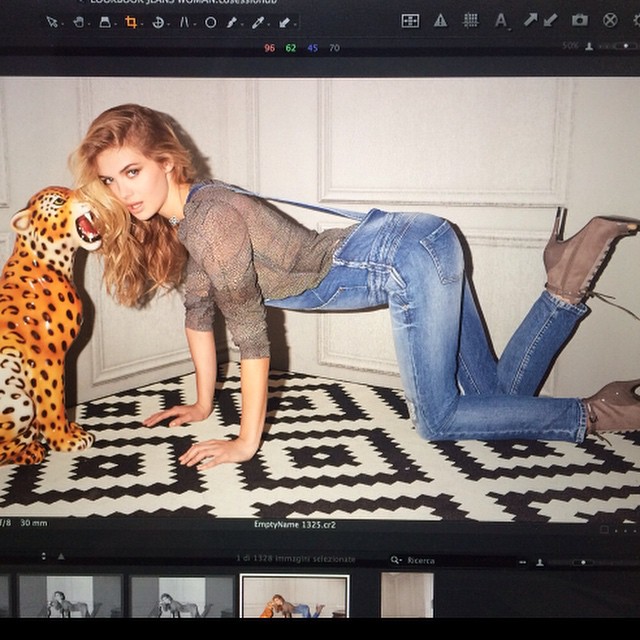The image size is (640, 640).
Task: Select the first grayscale thumbnail in filmstrip
Action: (x=69, y=596)
